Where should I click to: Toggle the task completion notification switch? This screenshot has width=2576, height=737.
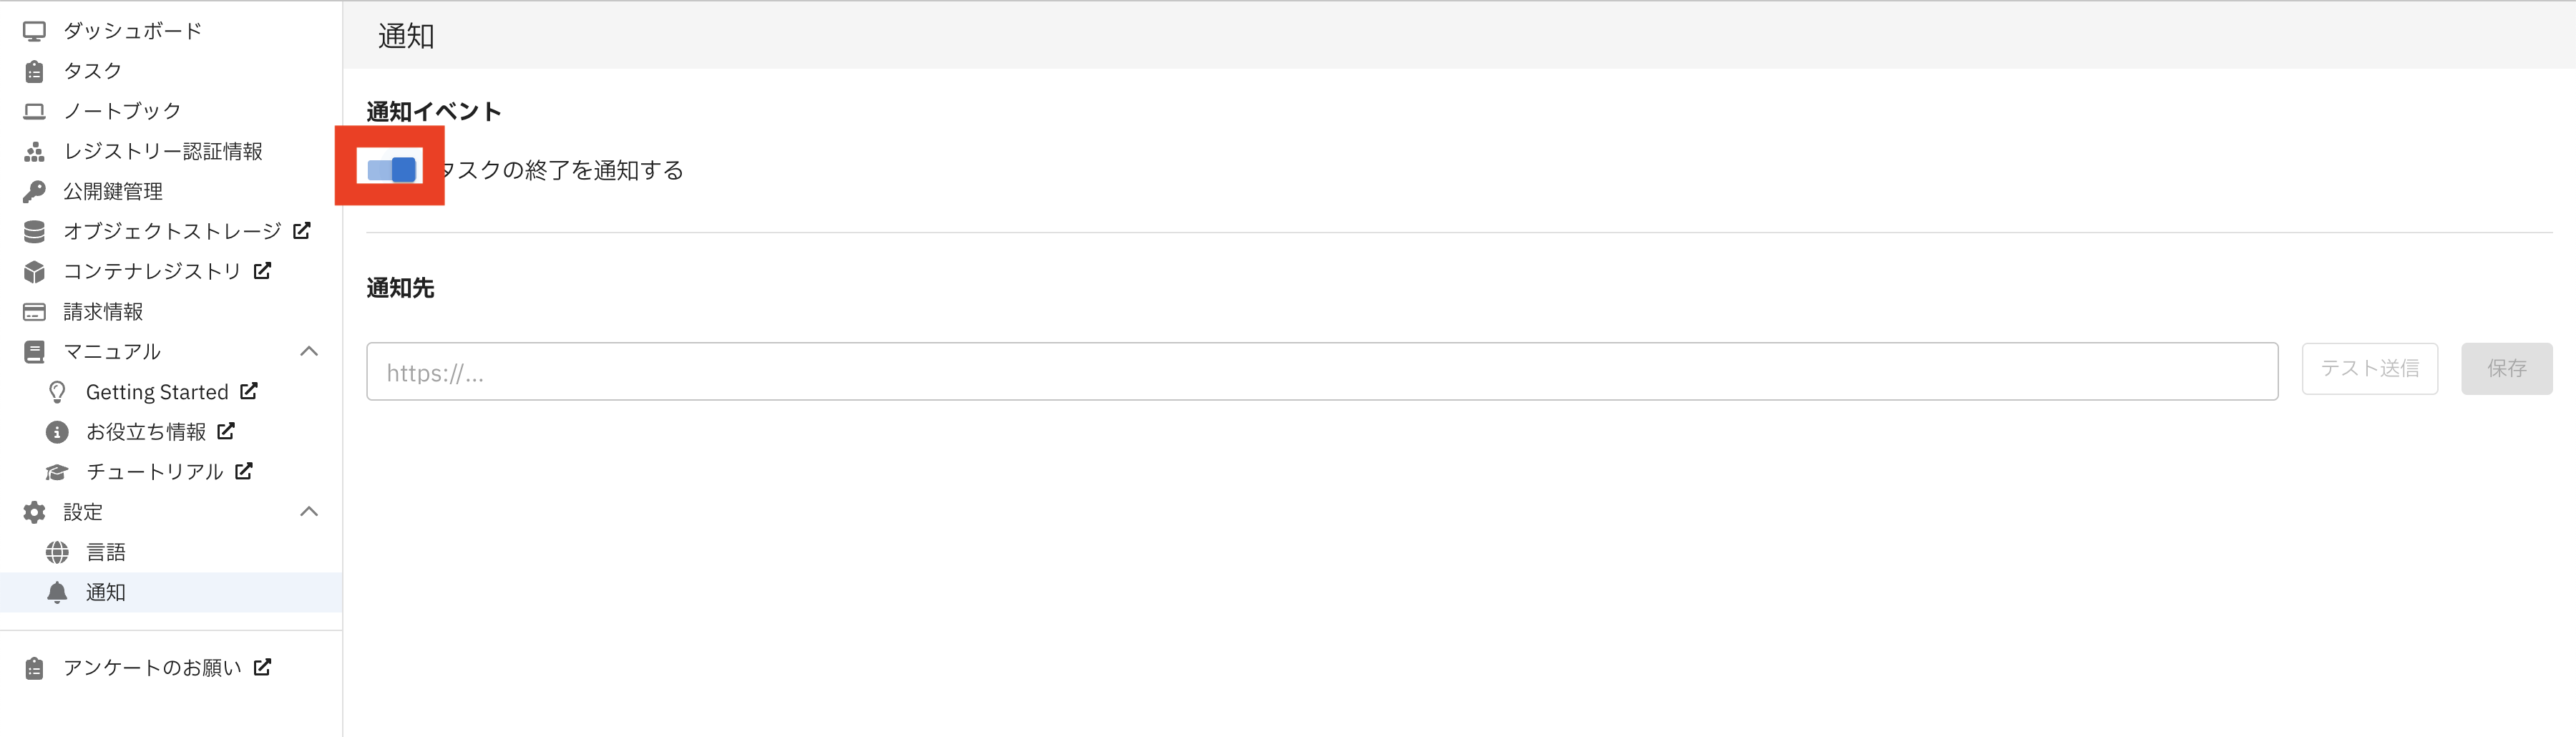(391, 169)
